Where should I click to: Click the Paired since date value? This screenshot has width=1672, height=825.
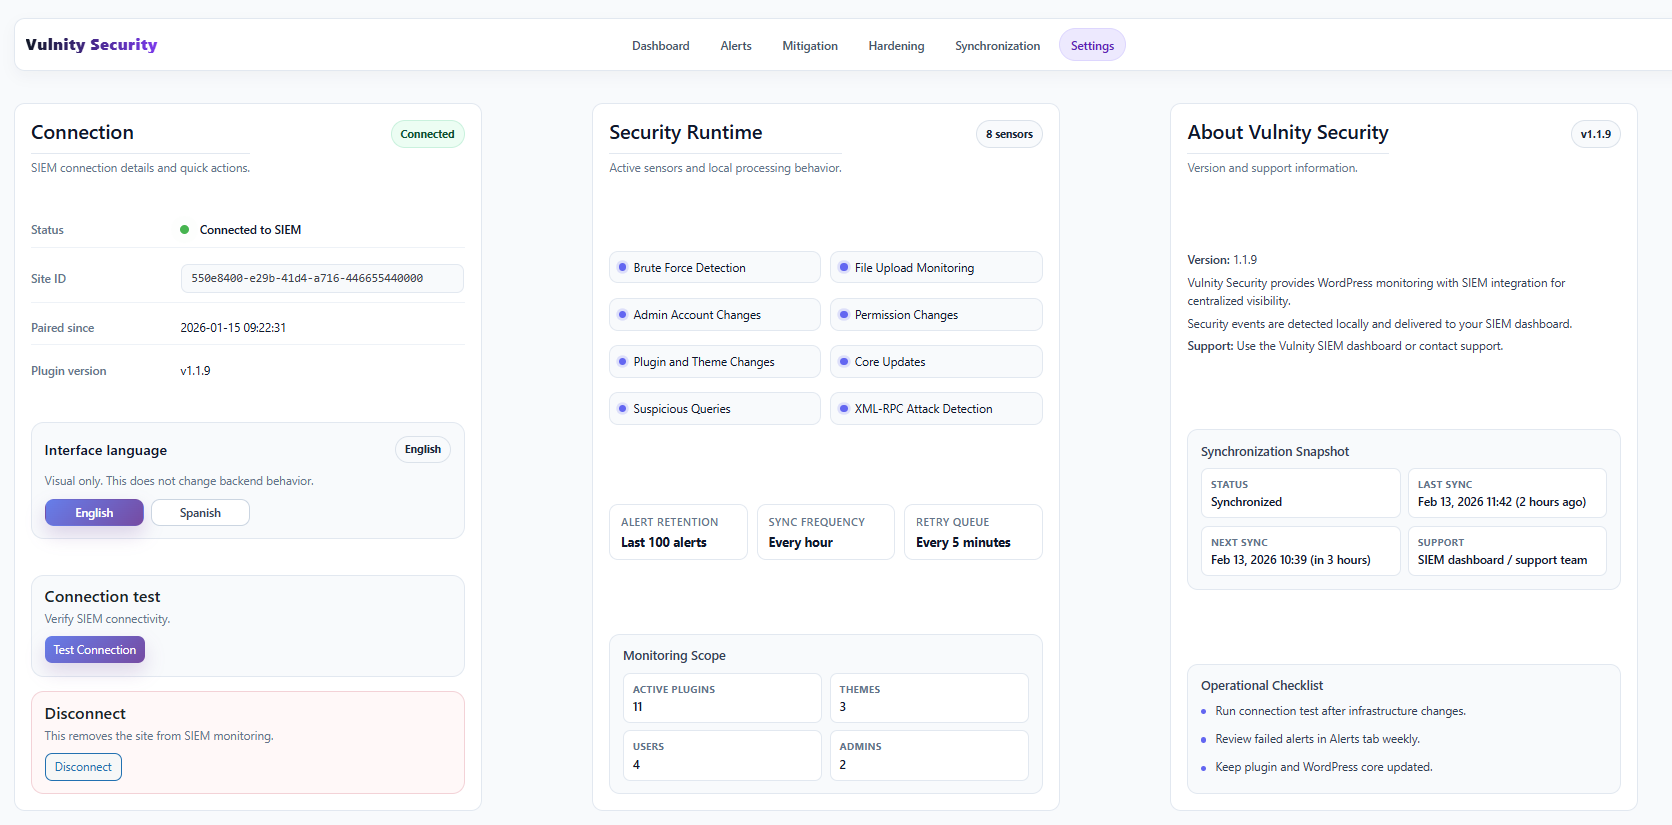tap(233, 328)
